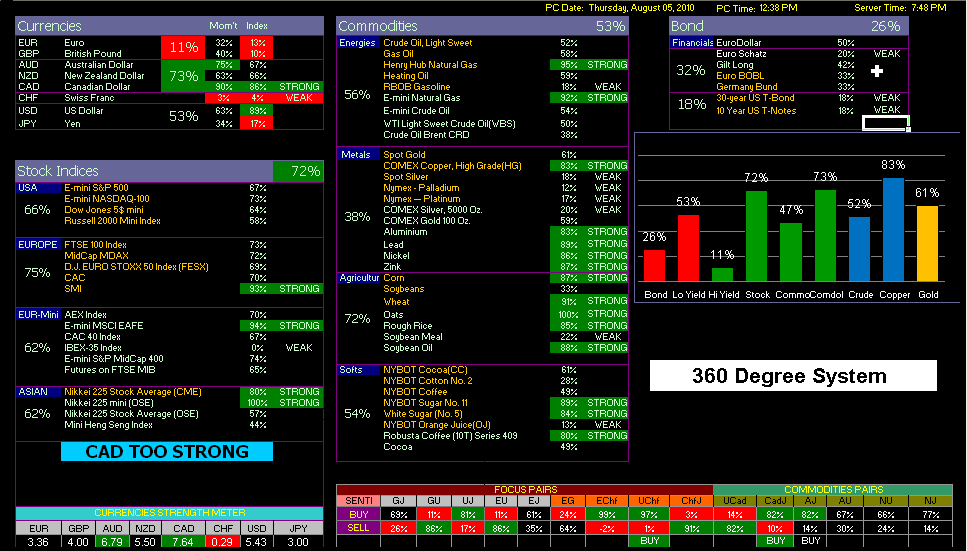Click the Agricultur category label

click(x=359, y=278)
